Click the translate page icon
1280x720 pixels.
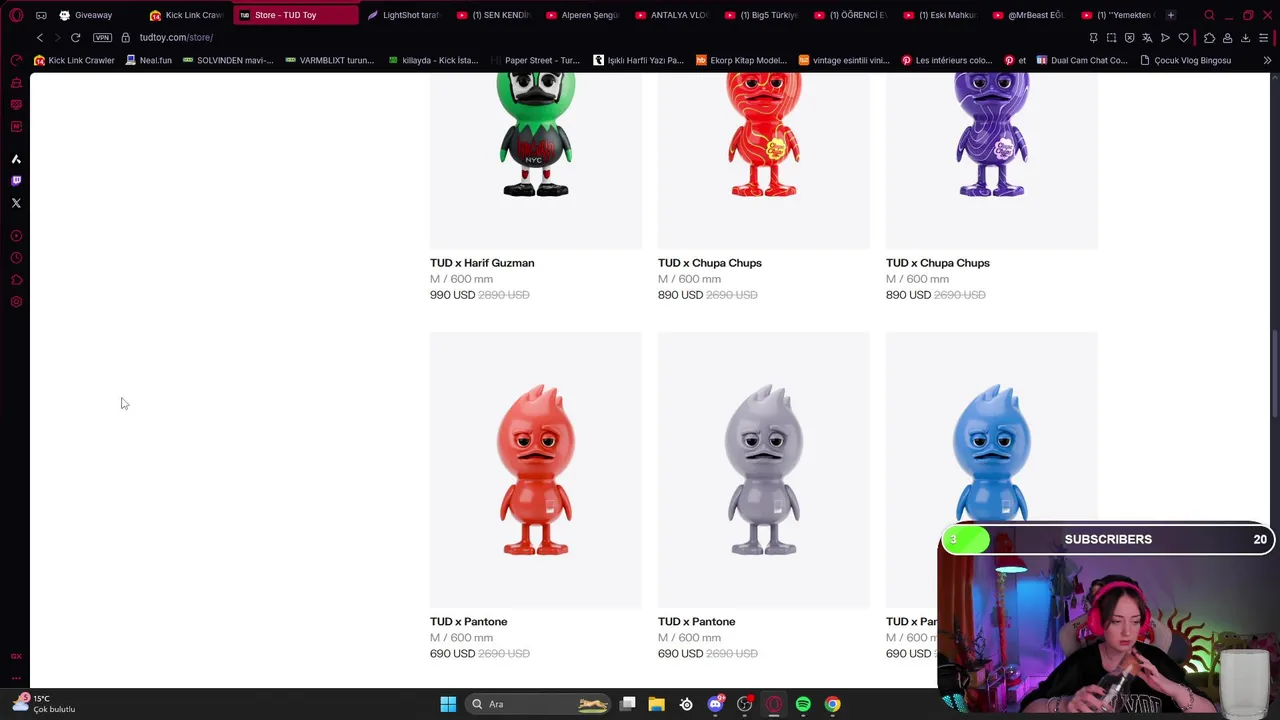[1147, 38]
